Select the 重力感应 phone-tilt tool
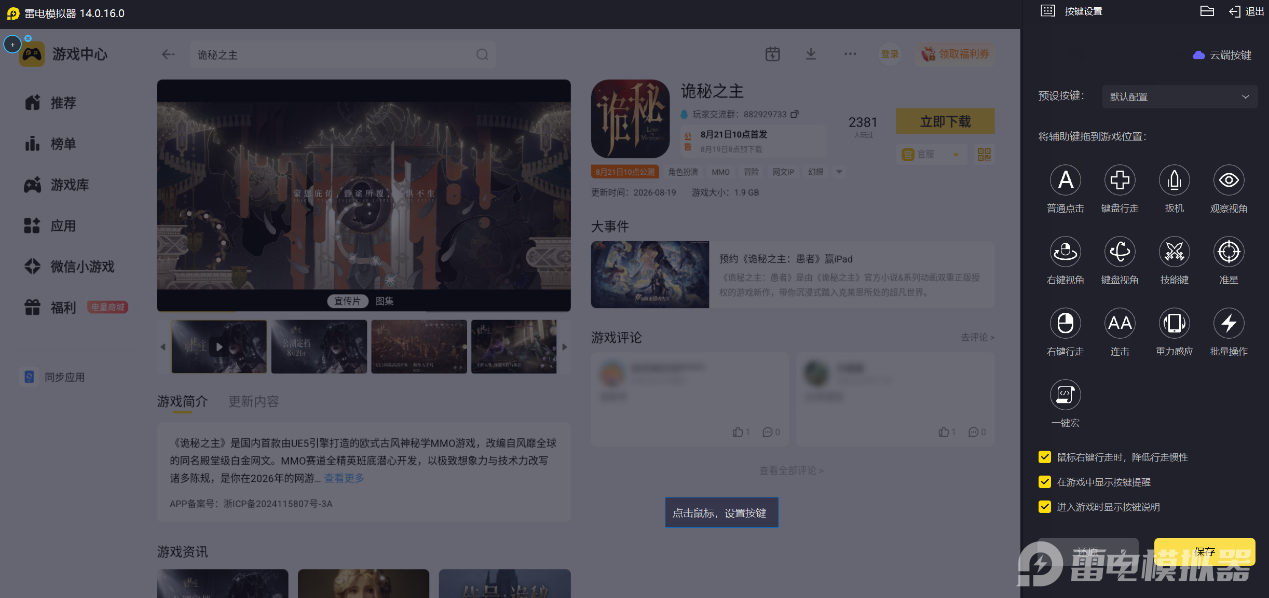This screenshot has height=598, width=1269. click(x=1174, y=323)
